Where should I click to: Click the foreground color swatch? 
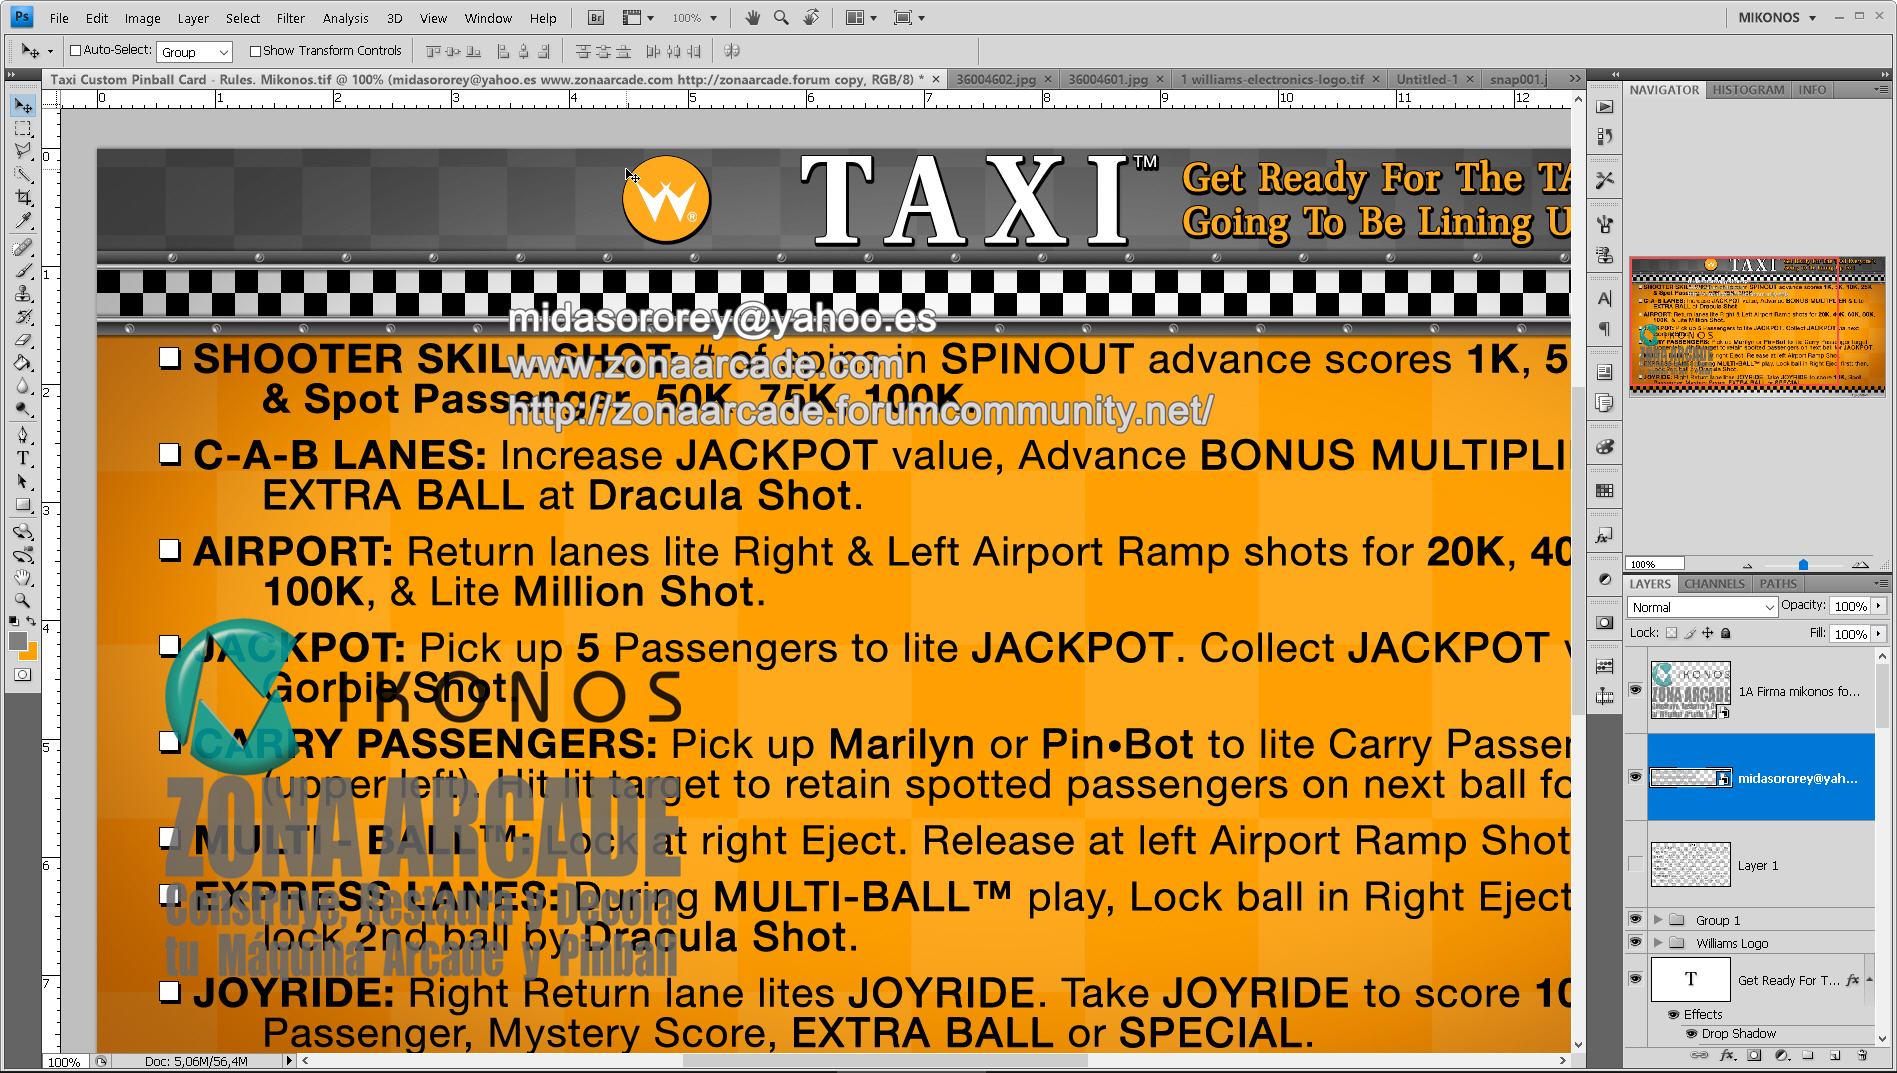pyautogui.click(x=17, y=641)
